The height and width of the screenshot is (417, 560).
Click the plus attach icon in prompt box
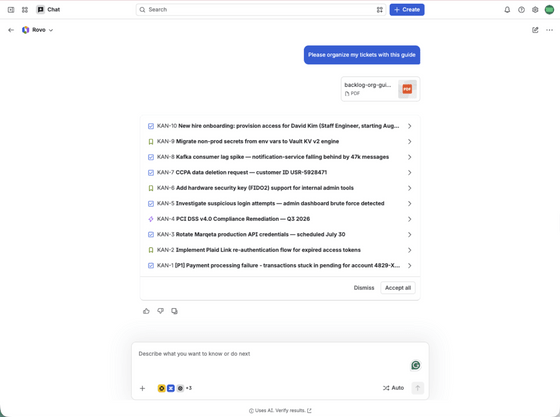(x=142, y=388)
